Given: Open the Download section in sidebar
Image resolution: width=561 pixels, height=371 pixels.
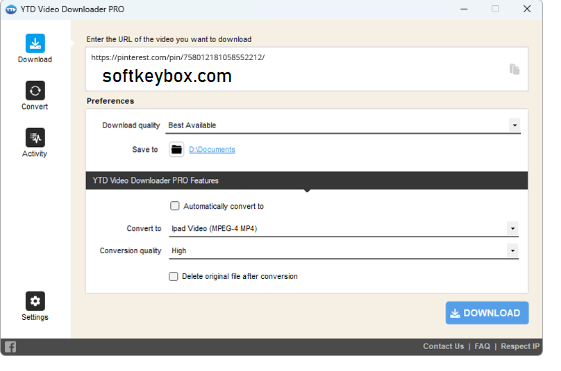Looking at the screenshot, I should coord(35,48).
